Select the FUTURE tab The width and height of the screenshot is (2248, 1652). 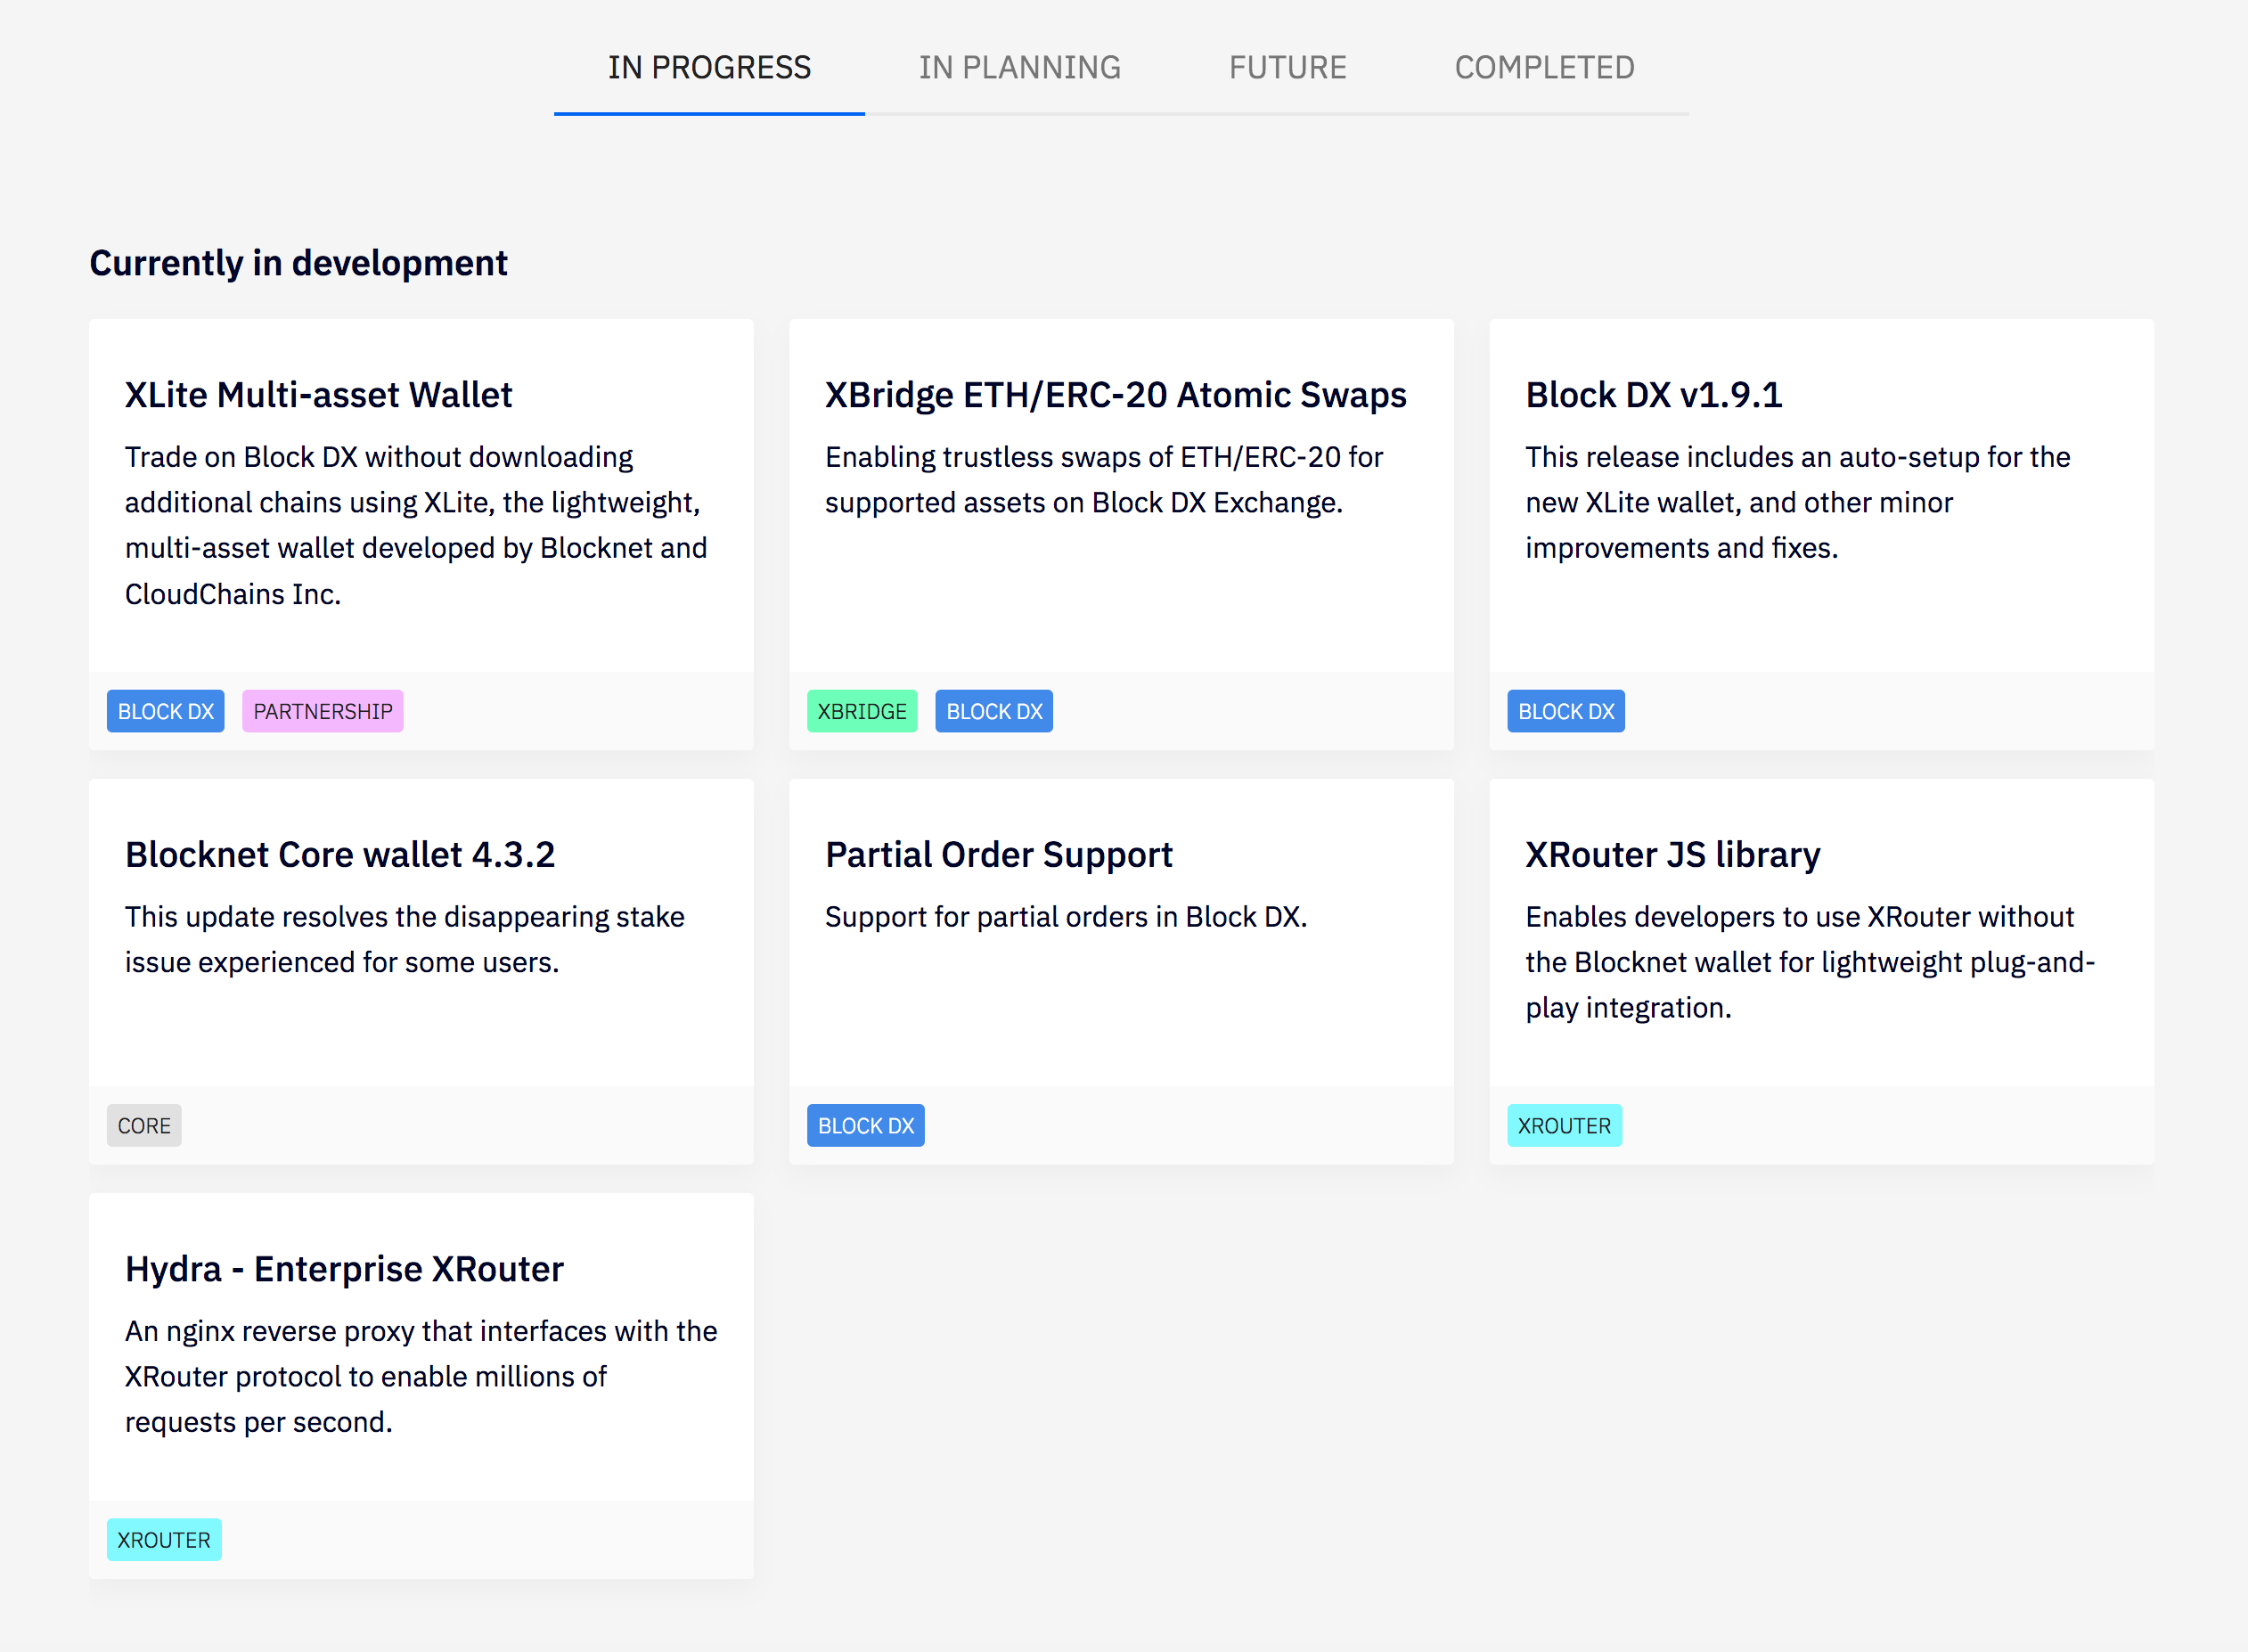point(1287,67)
